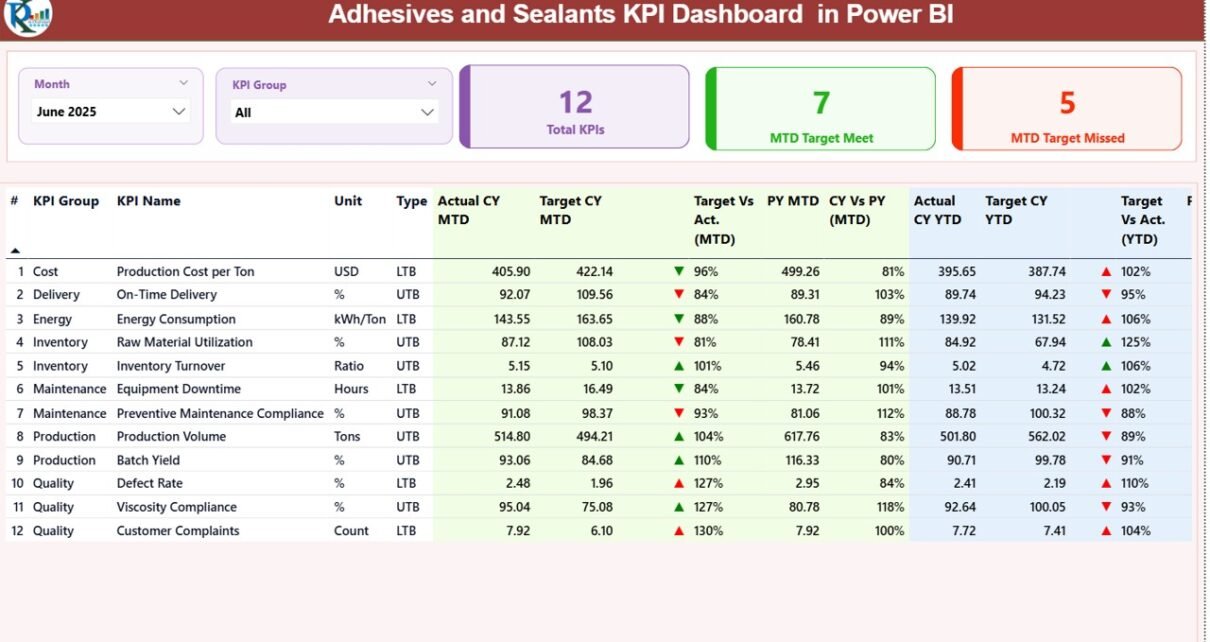Select the Total KPIs card
1210x642 pixels.
coord(575,108)
